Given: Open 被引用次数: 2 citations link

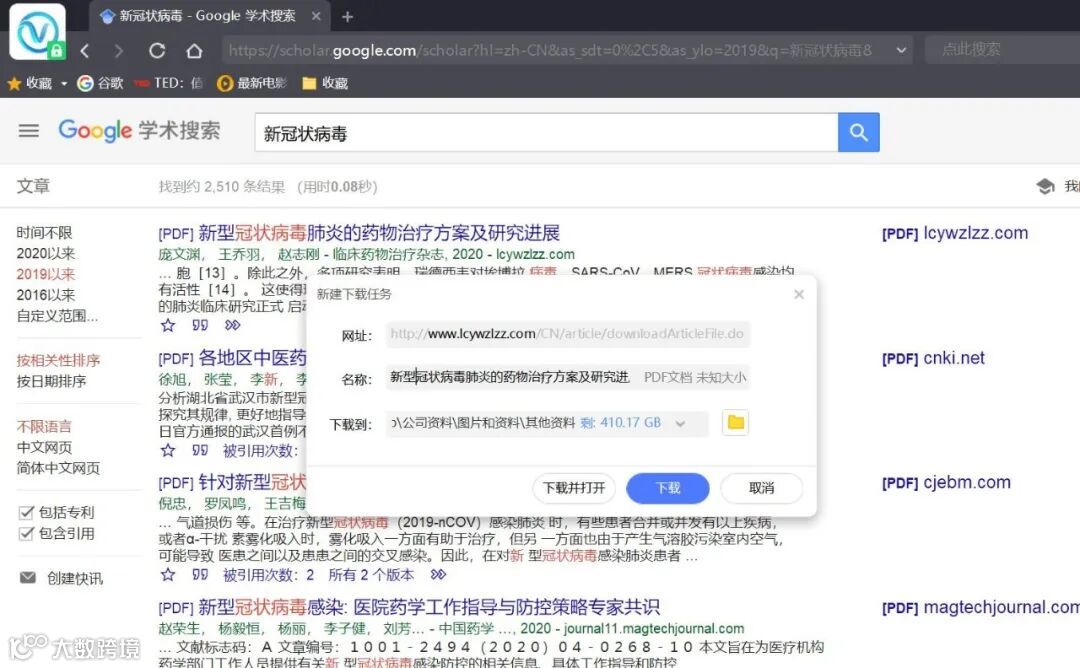Looking at the screenshot, I should pos(269,575).
